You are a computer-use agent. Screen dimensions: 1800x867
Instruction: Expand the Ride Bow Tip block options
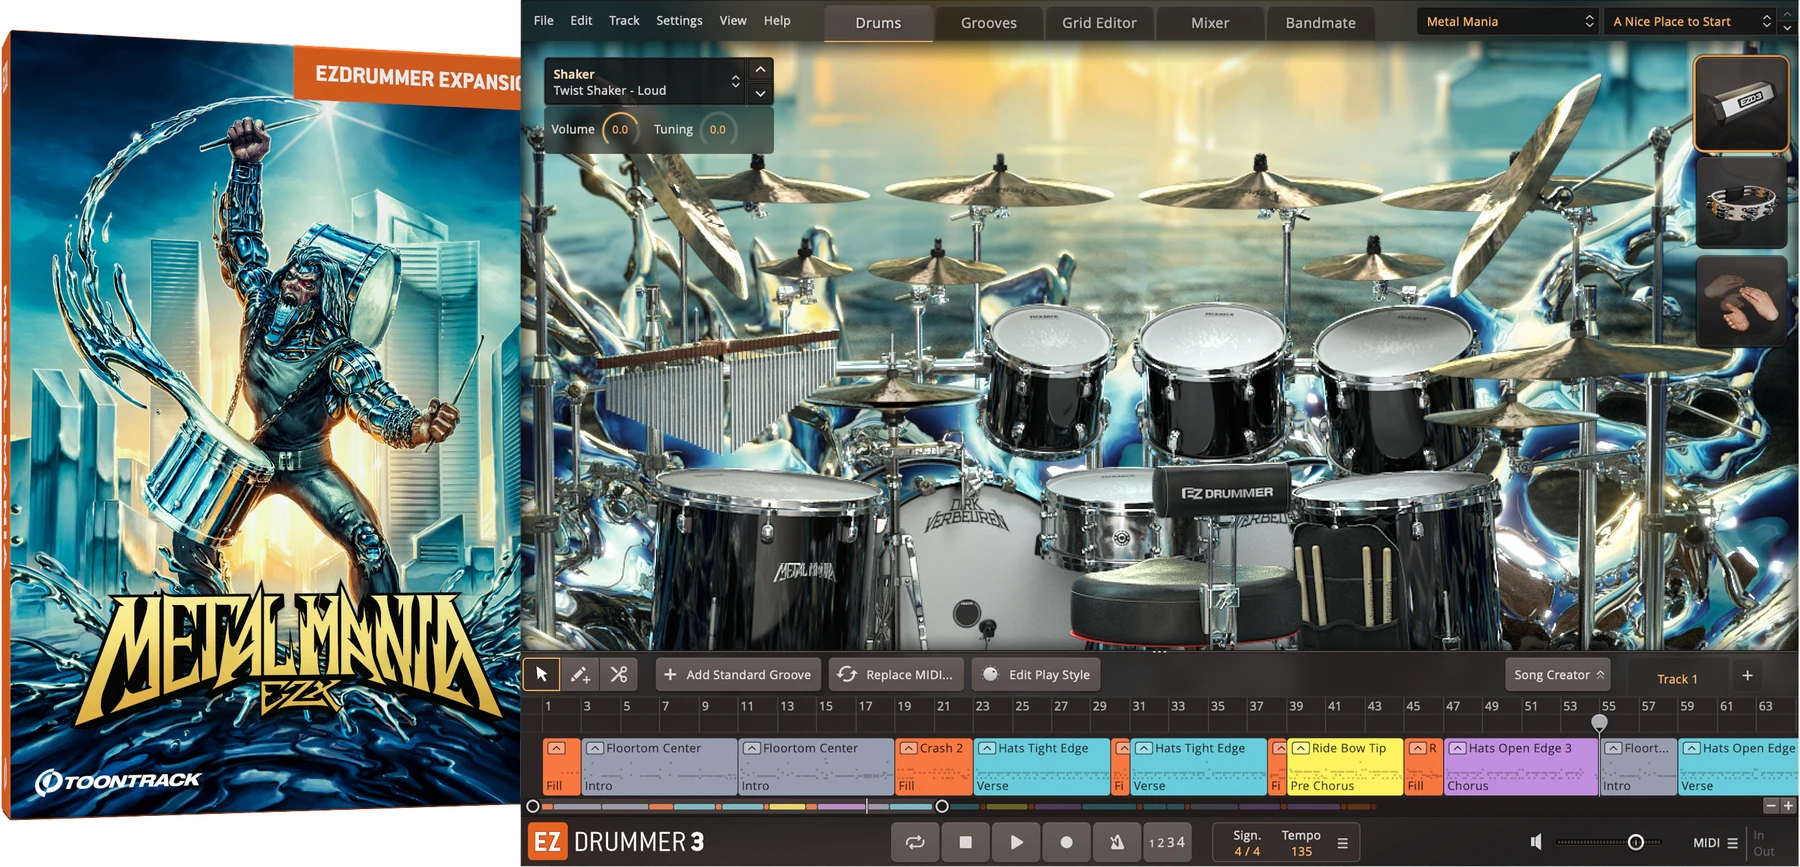[1300, 748]
